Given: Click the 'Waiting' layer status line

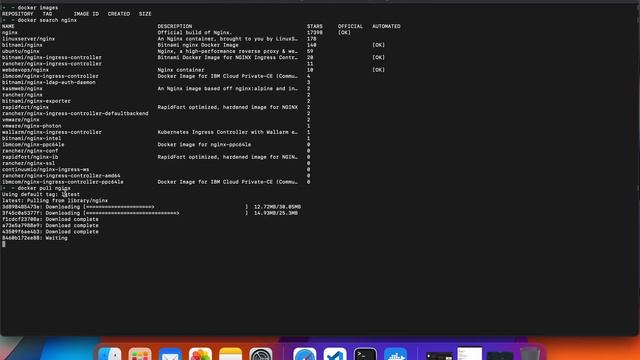Looking at the screenshot, I should point(35,238).
